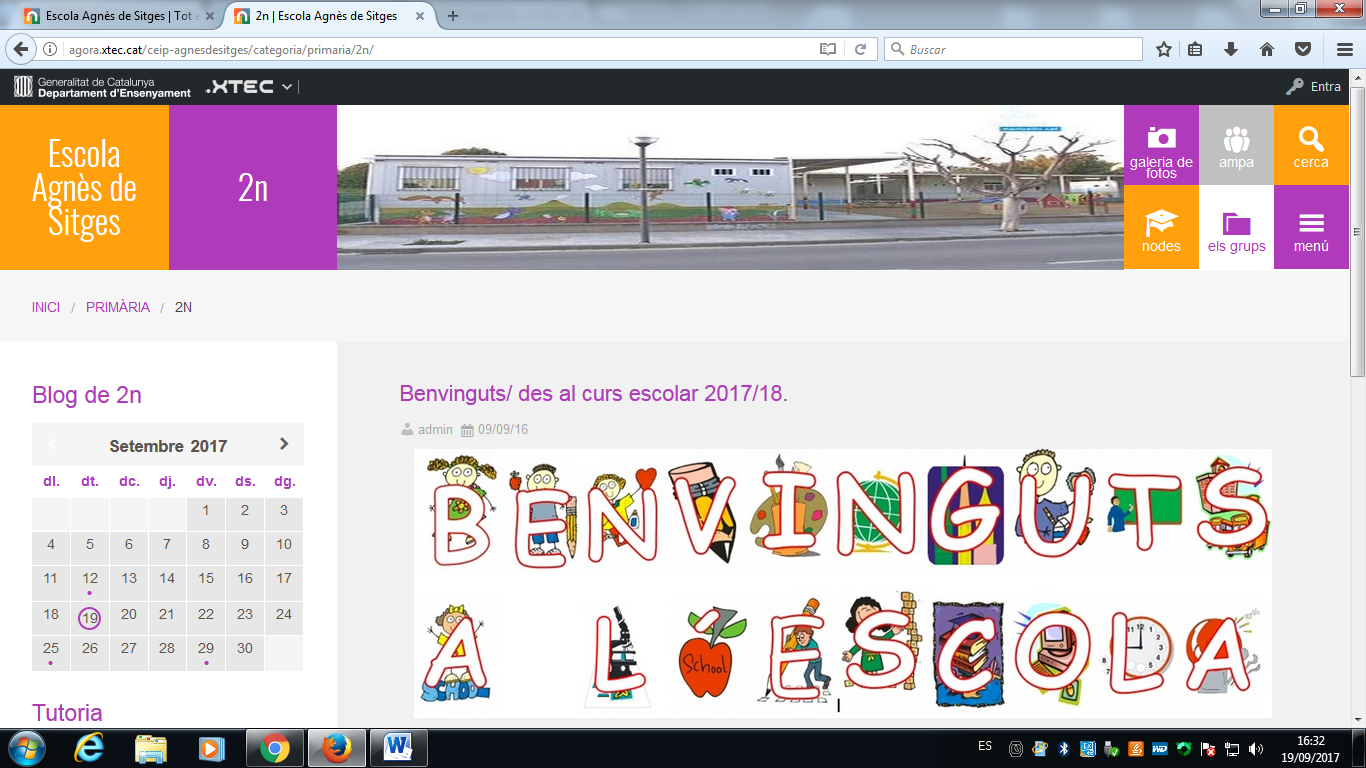Click in the Buscar search field
The width and height of the screenshot is (1366, 768).
click(1020, 49)
